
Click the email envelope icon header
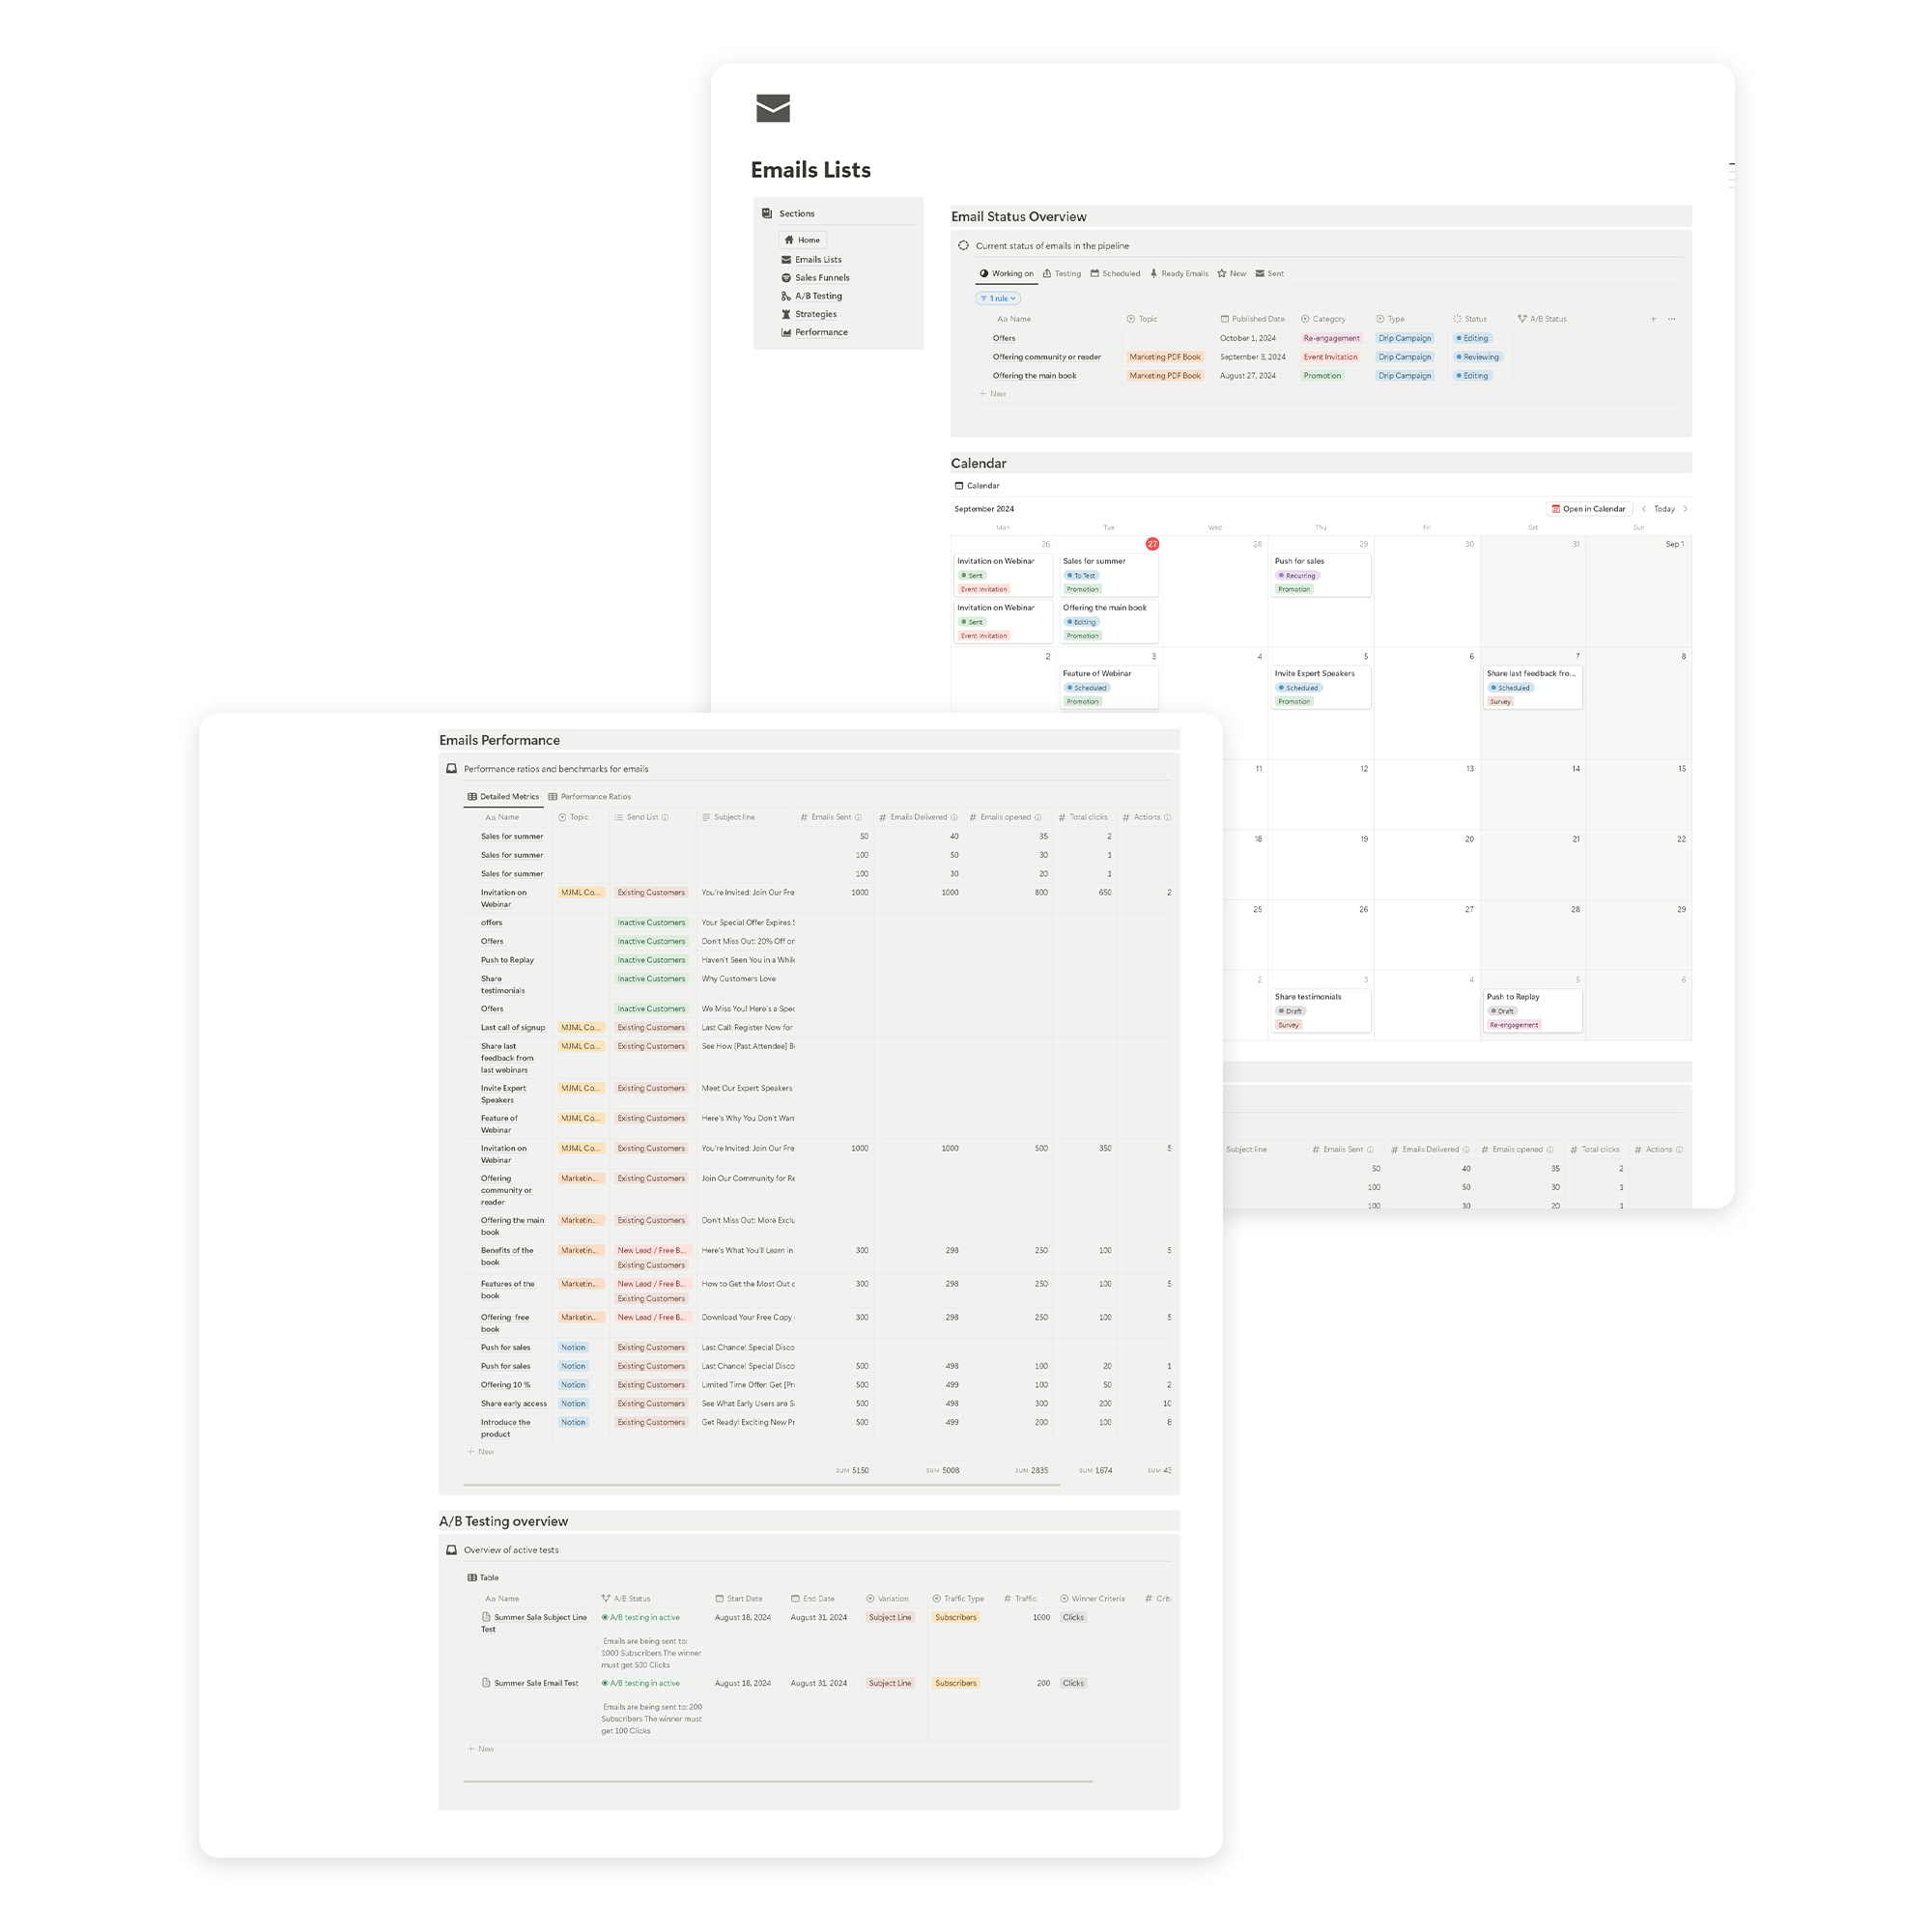[773, 110]
